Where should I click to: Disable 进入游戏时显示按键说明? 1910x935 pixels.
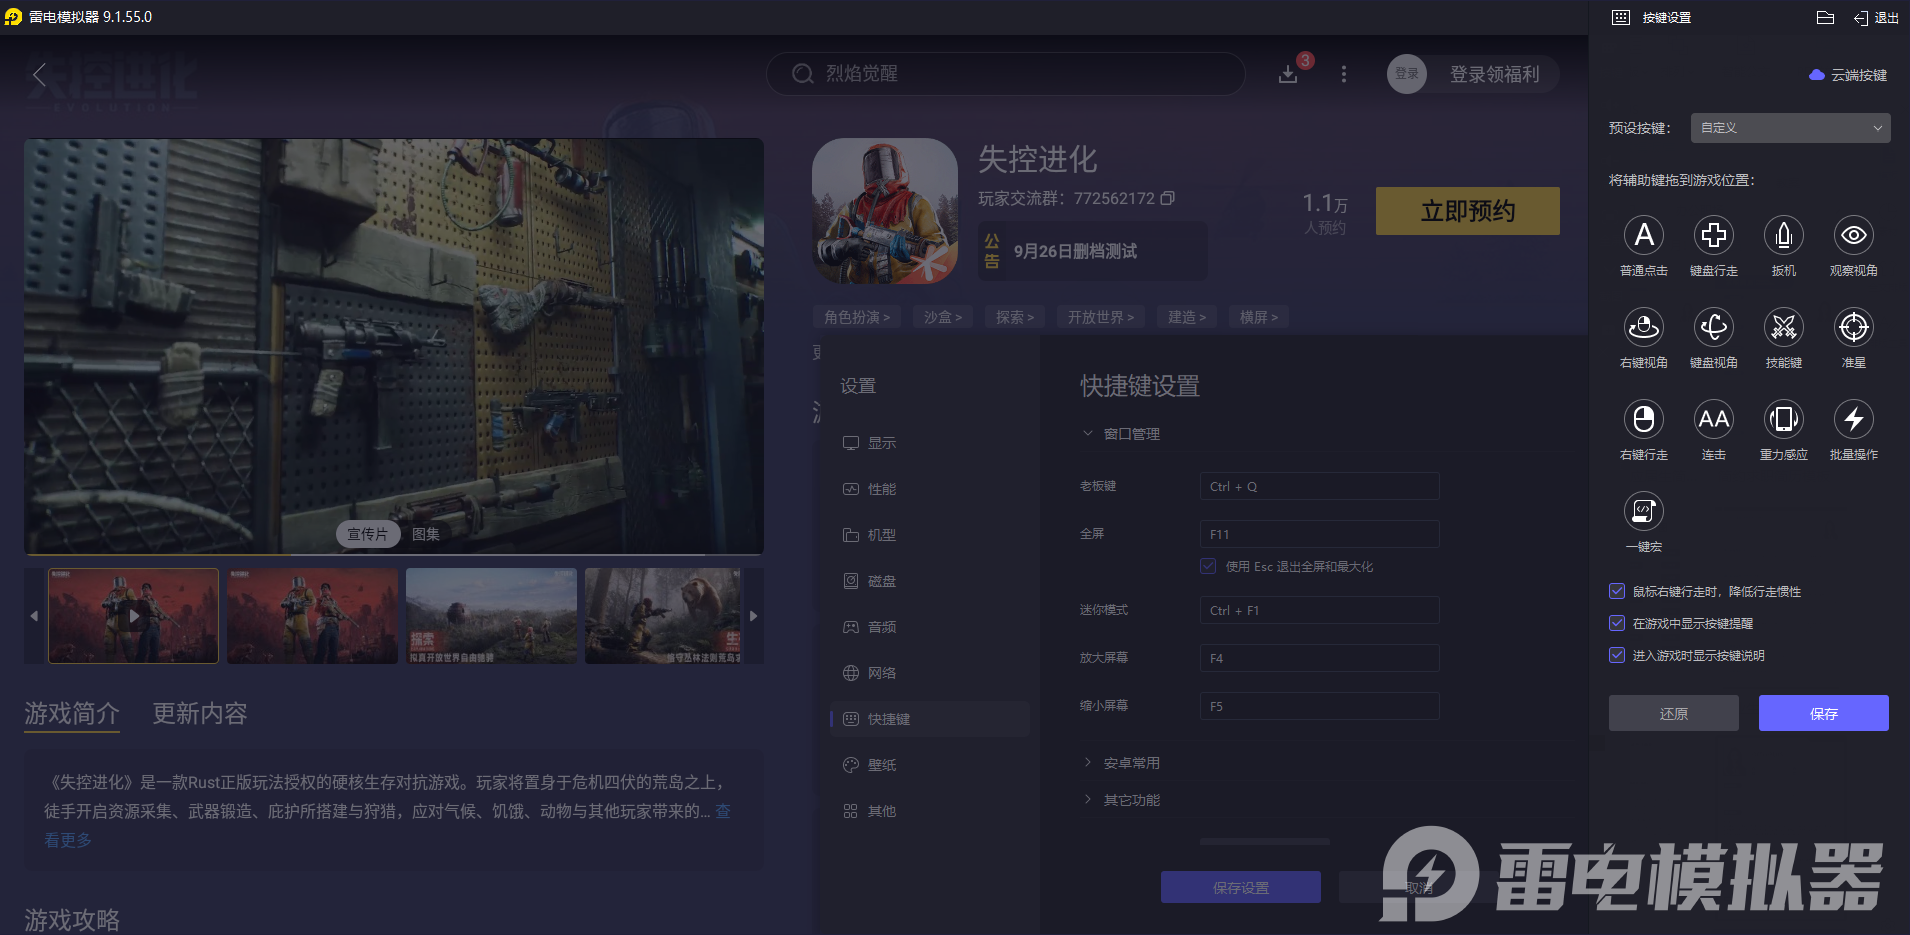[x=1617, y=655]
